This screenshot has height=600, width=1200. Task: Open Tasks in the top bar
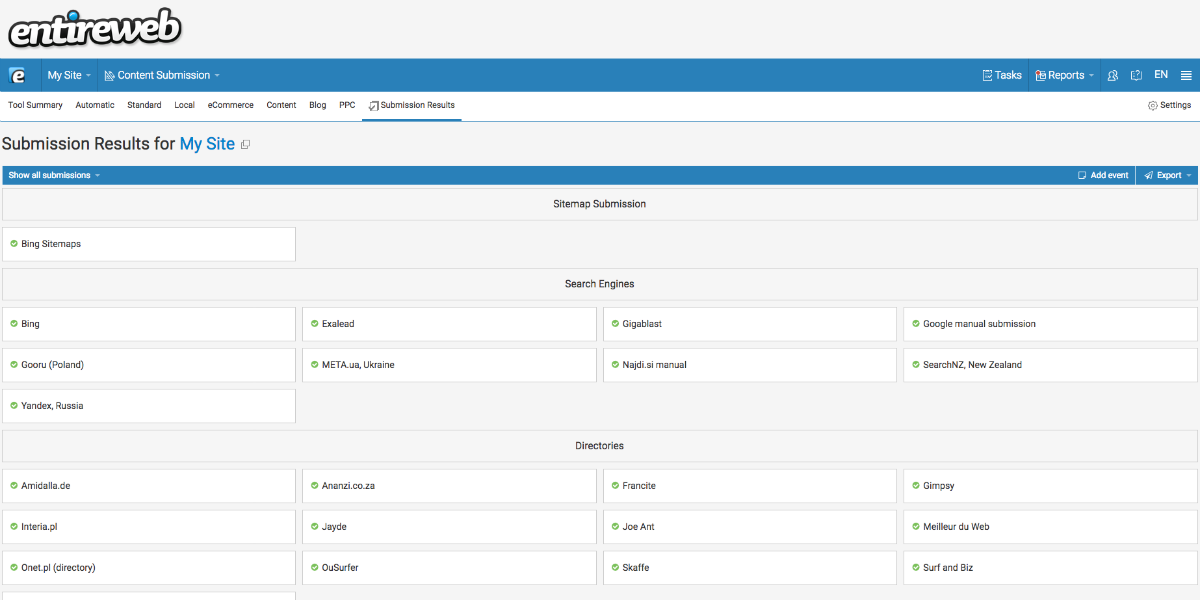1001,75
